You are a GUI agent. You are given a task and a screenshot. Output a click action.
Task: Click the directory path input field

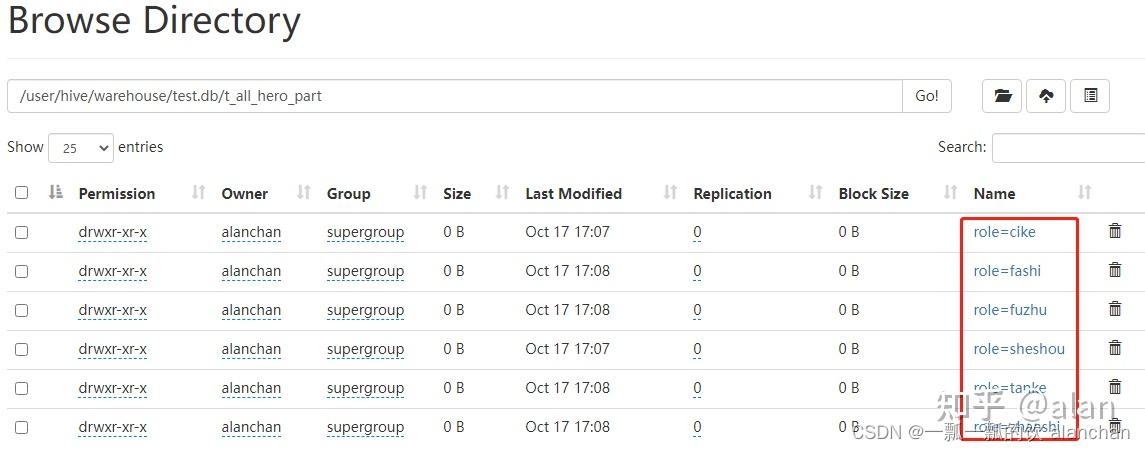(455, 96)
